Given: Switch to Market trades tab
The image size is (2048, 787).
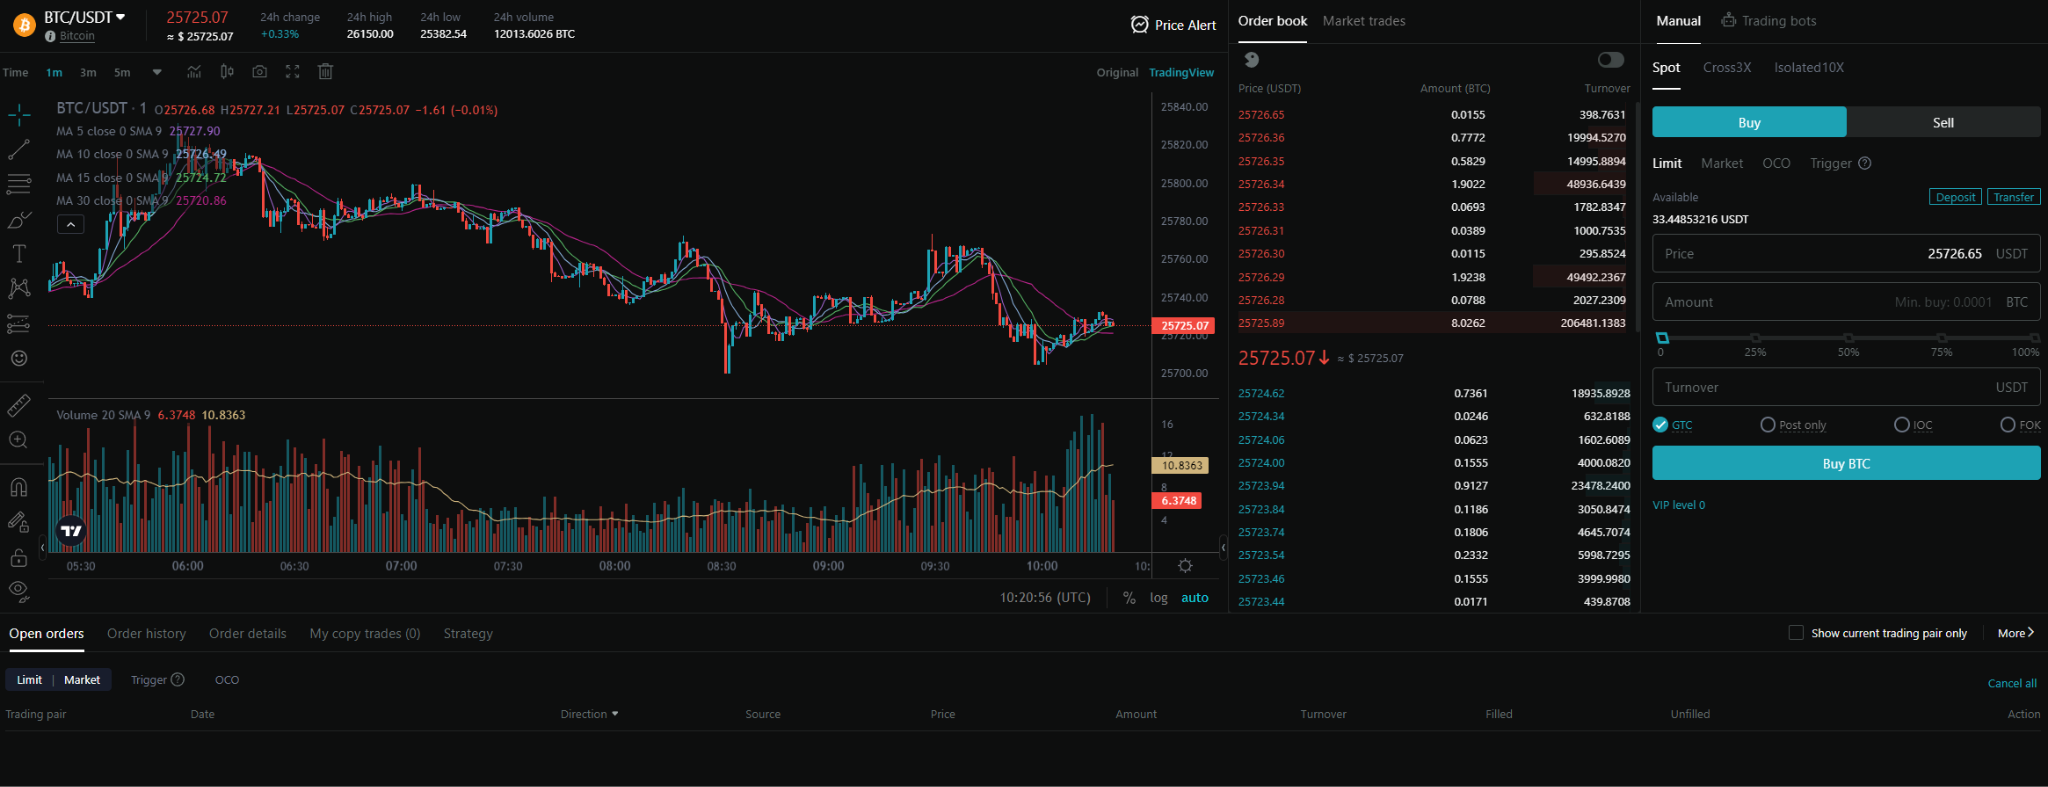Looking at the screenshot, I should point(1364,21).
